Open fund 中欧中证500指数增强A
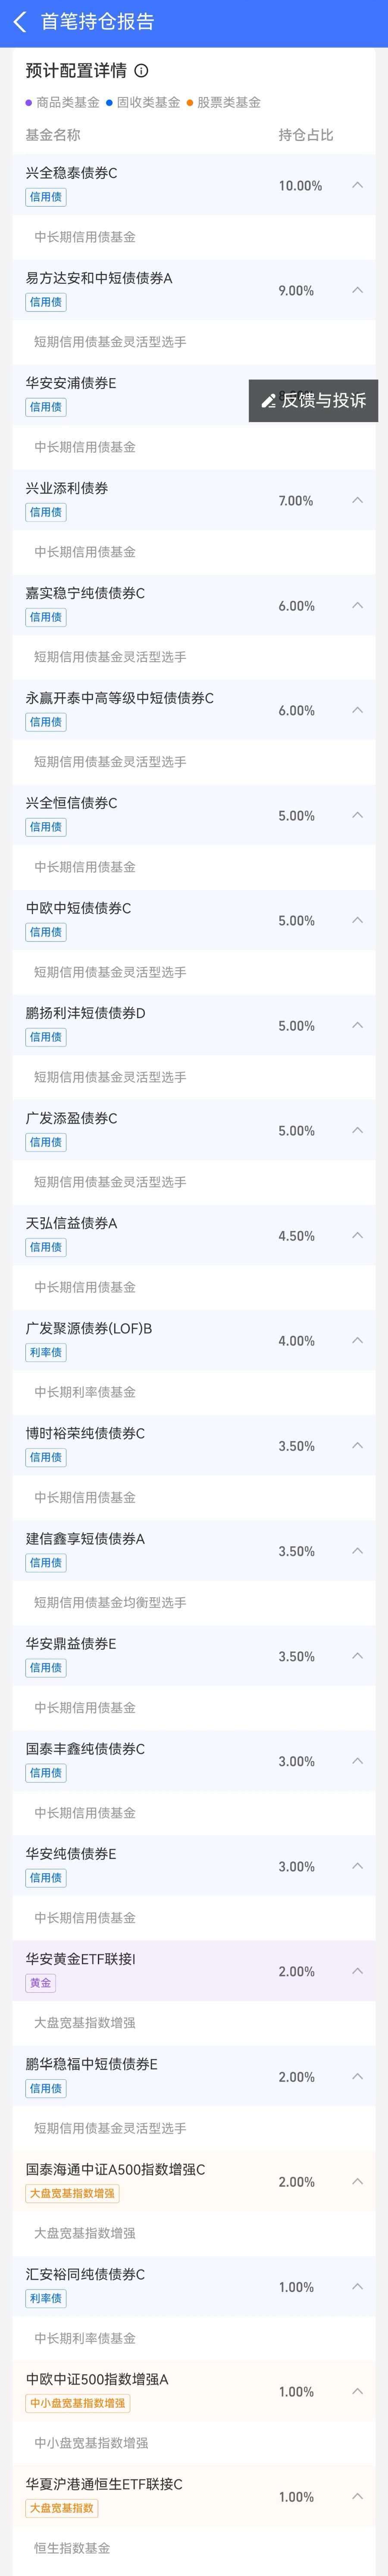388x2576 pixels. 97,2379
